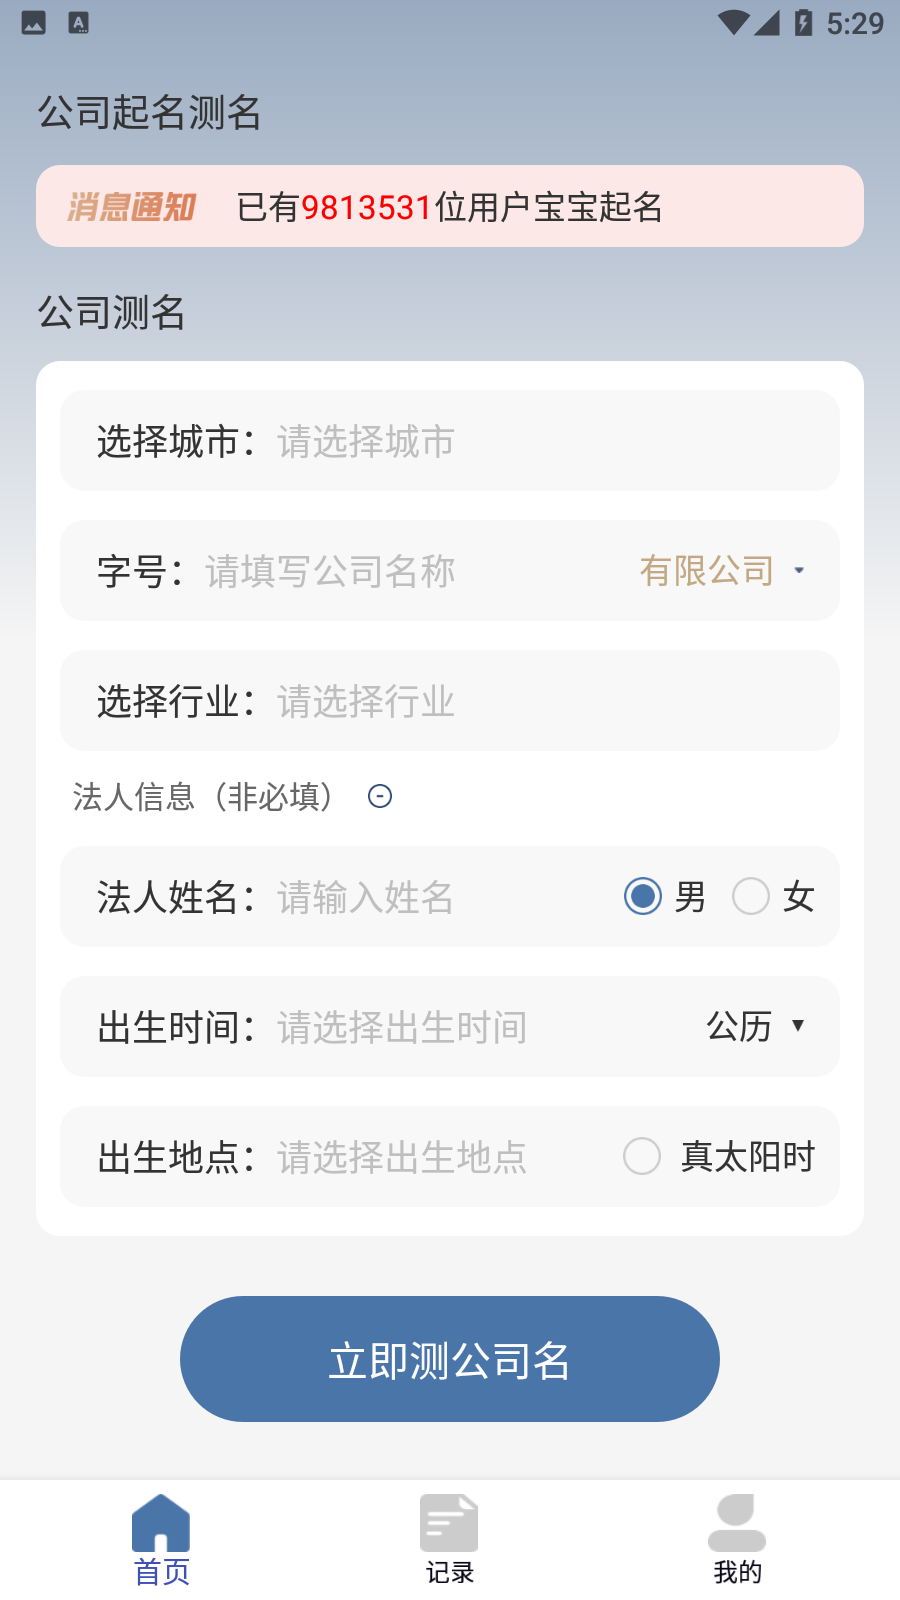Select the 女 gender radio button
The image size is (900, 1600).
click(751, 896)
